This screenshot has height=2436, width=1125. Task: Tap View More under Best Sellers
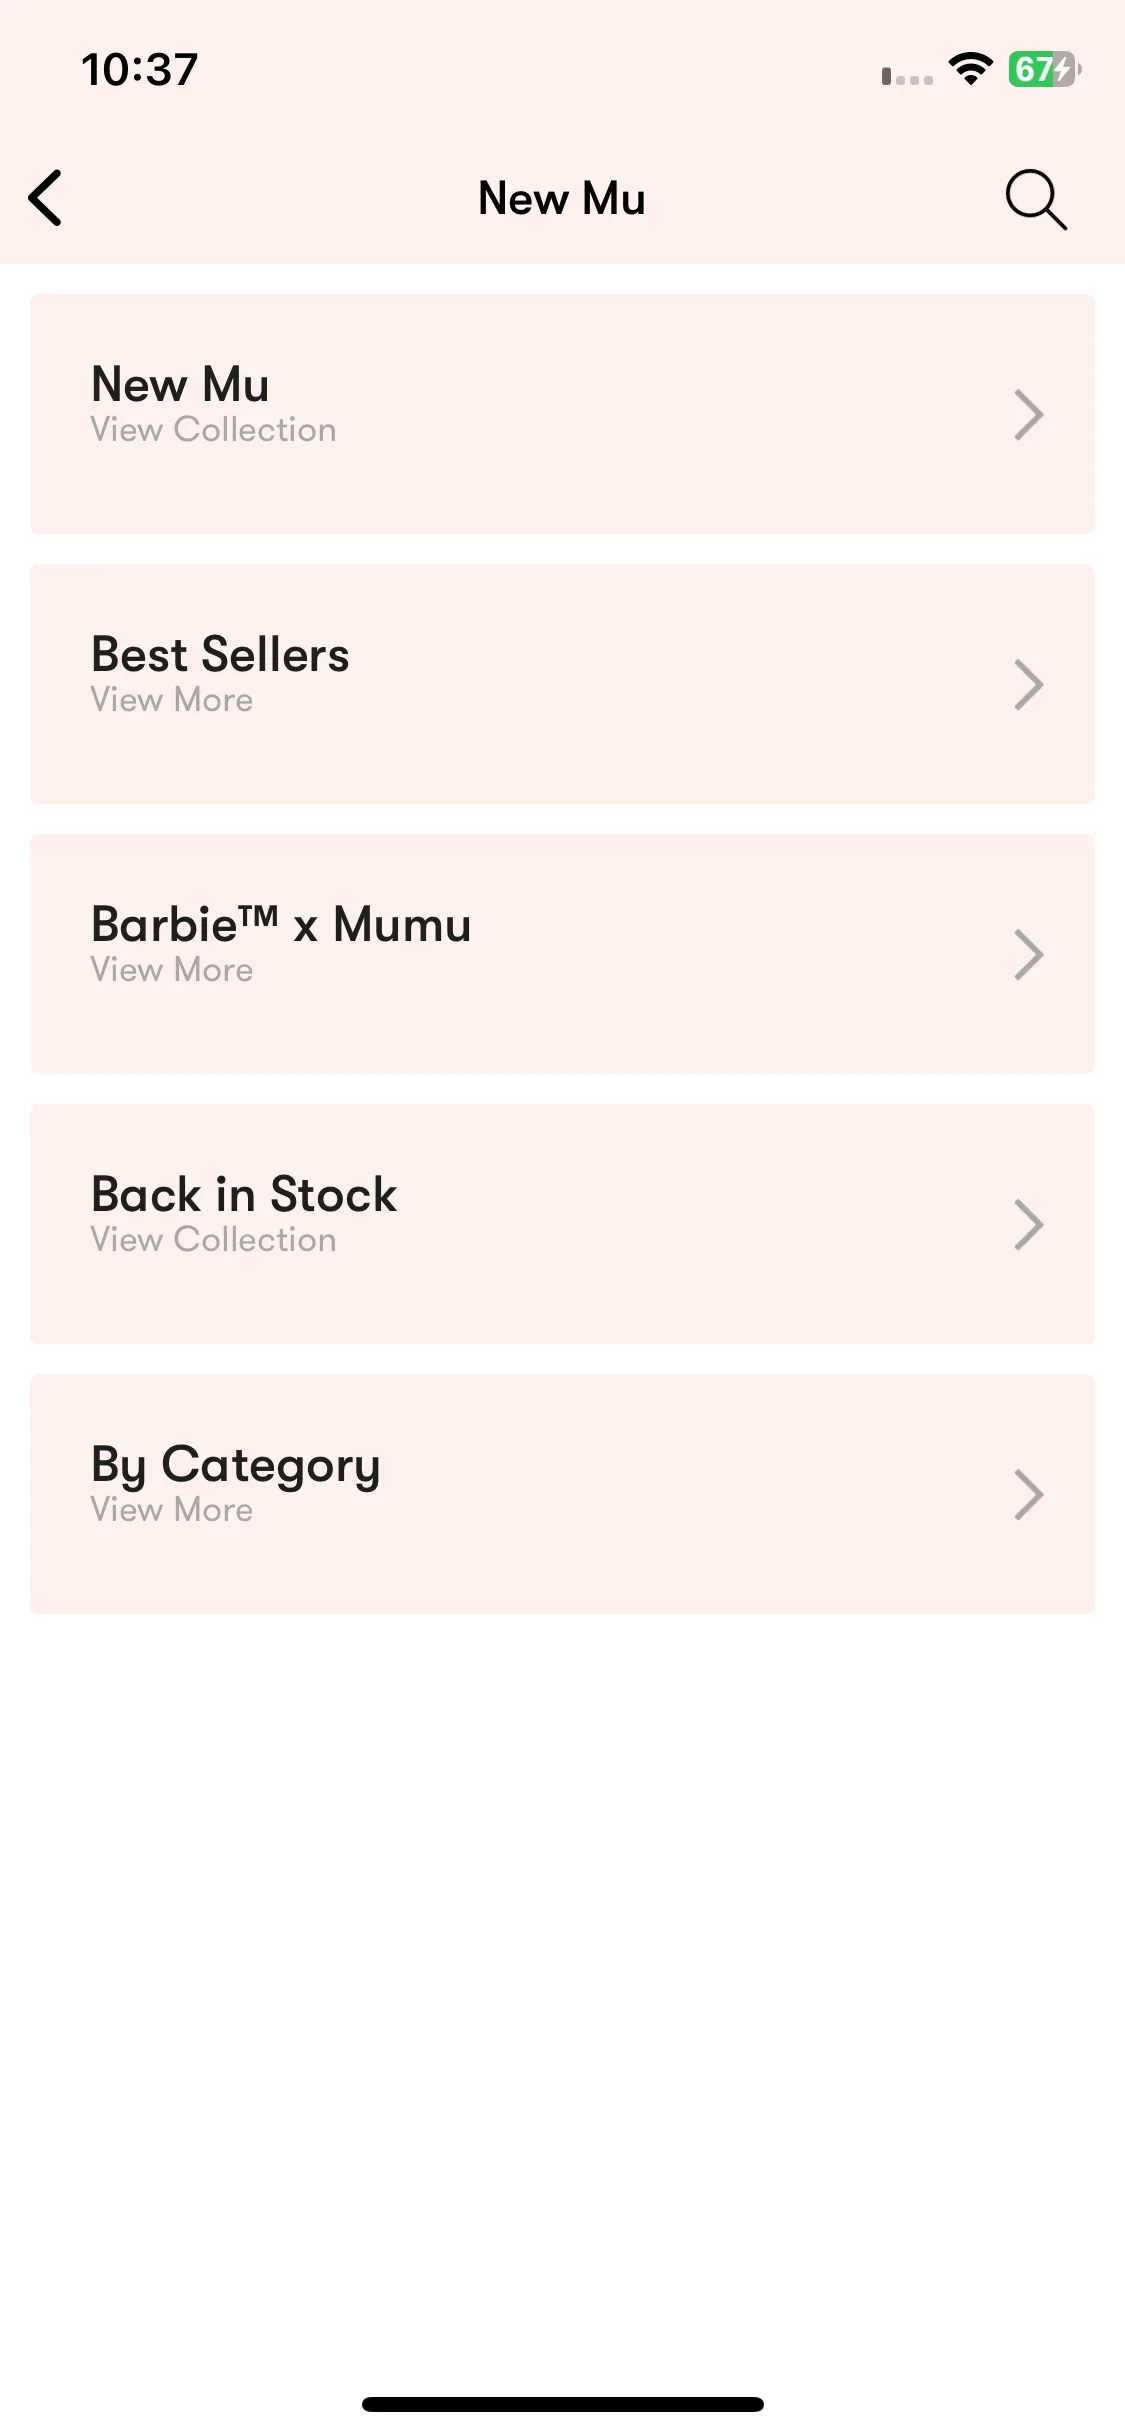[172, 700]
